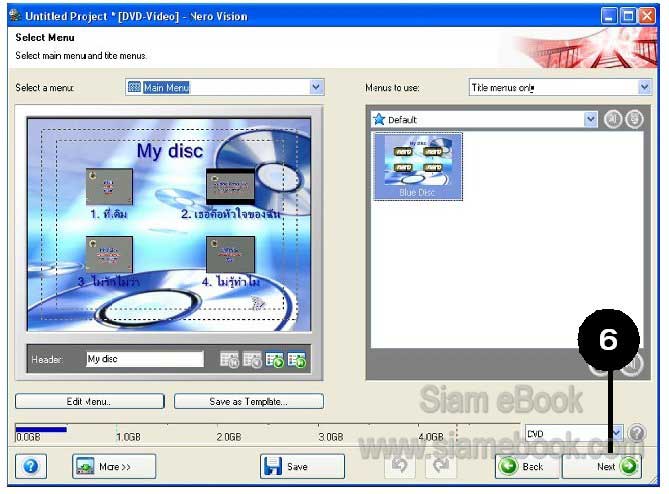Screen dimensions: 669x494
Task: Click Save as Template button
Action: [249, 401]
